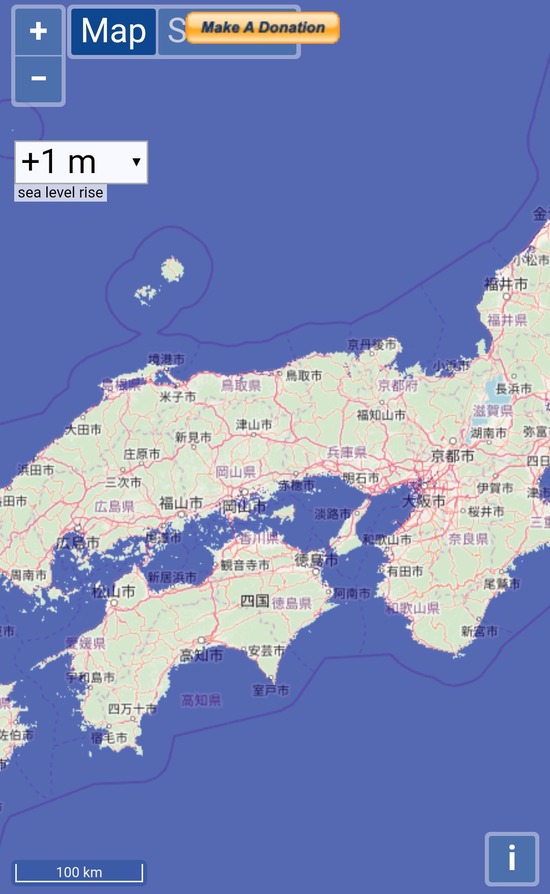The width and height of the screenshot is (550, 894).
Task: Click the 大阪市 city label
Action: click(423, 501)
